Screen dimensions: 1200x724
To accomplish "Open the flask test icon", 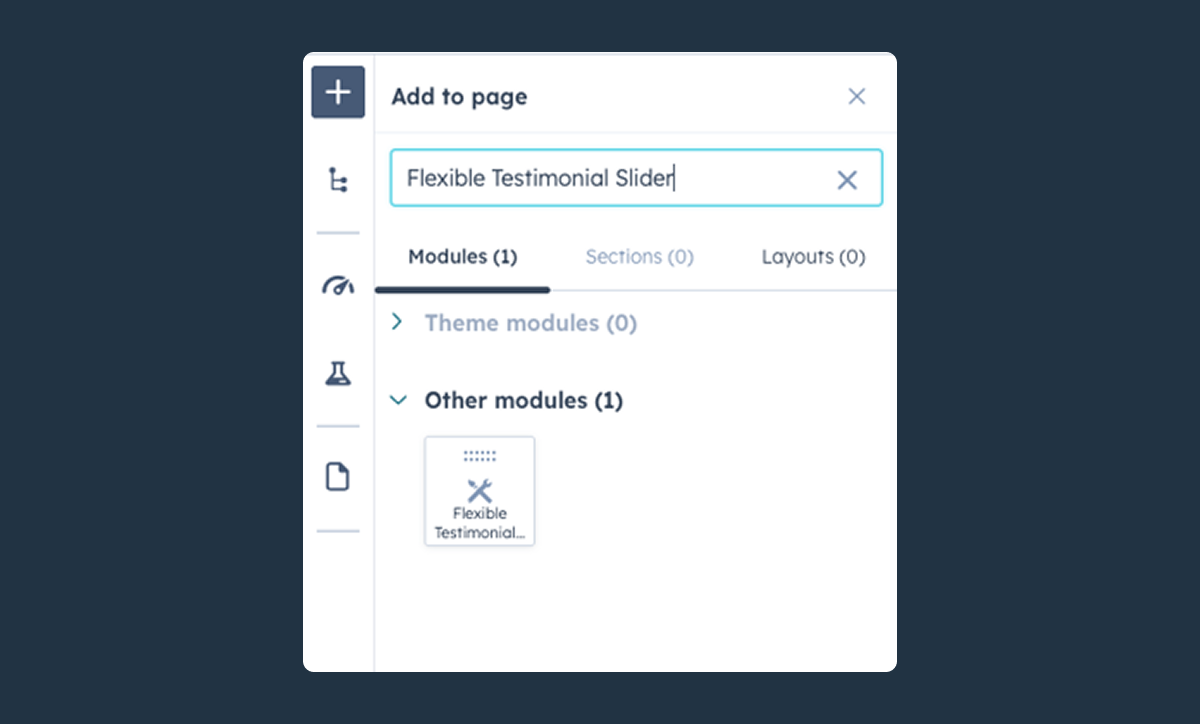I will pyautogui.click(x=338, y=374).
